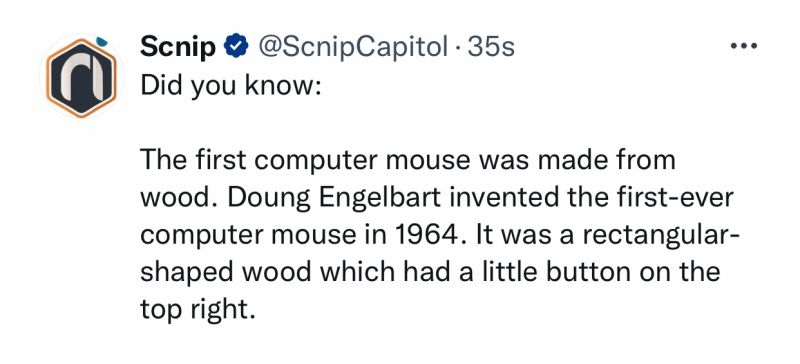The width and height of the screenshot is (800, 364).
Task: Click 'computer mouse in' on the third line
Action: (x=265, y=236)
